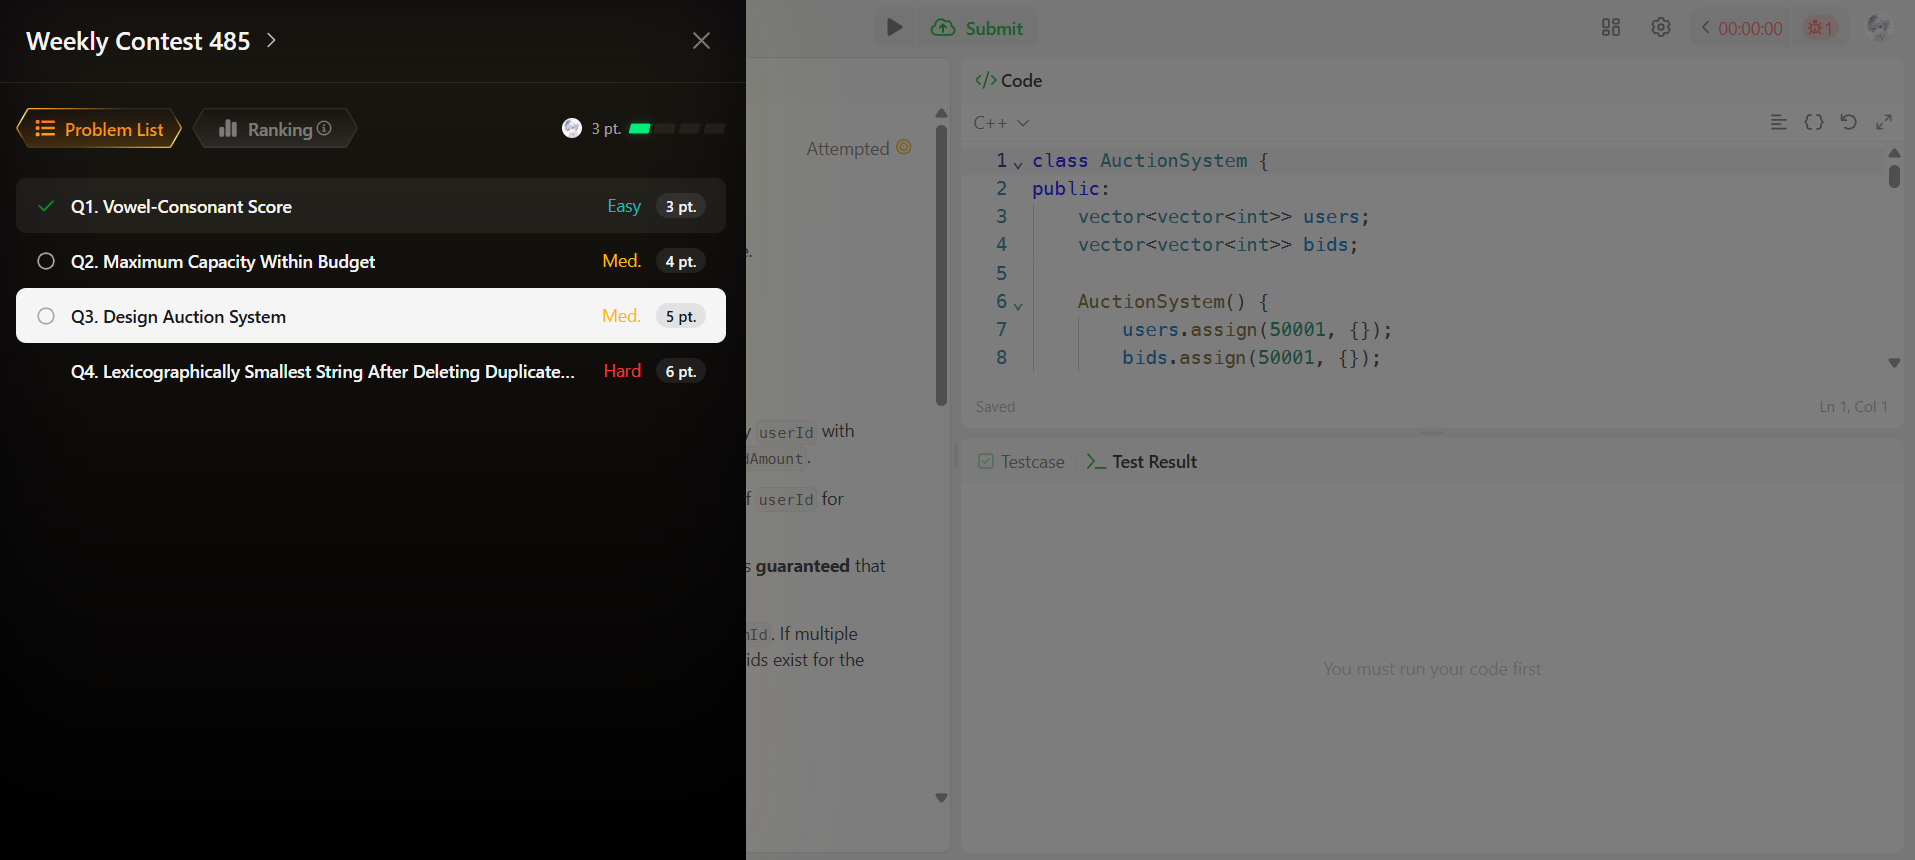Viewport: 1915px width, 860px height.
Task: Reset code with the undo arrow icon
Action: pyautogui.click(x=1848, y=122)
